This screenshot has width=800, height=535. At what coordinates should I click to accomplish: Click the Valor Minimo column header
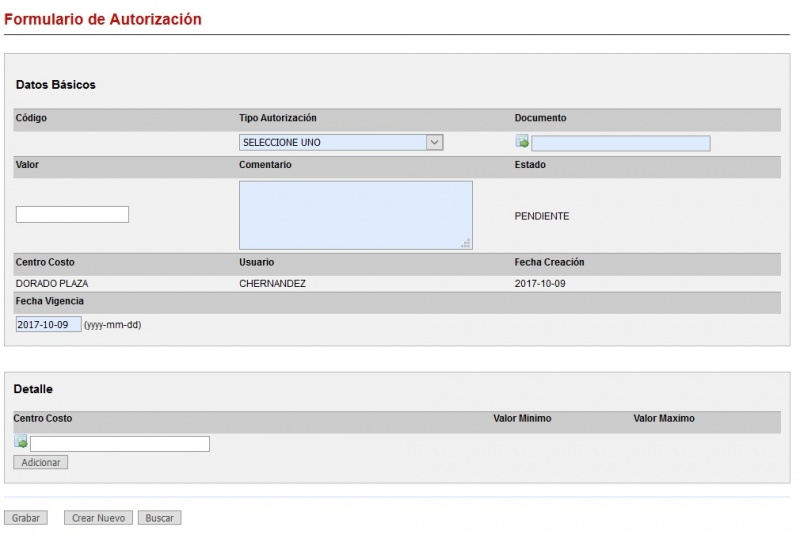pos(522,418)
